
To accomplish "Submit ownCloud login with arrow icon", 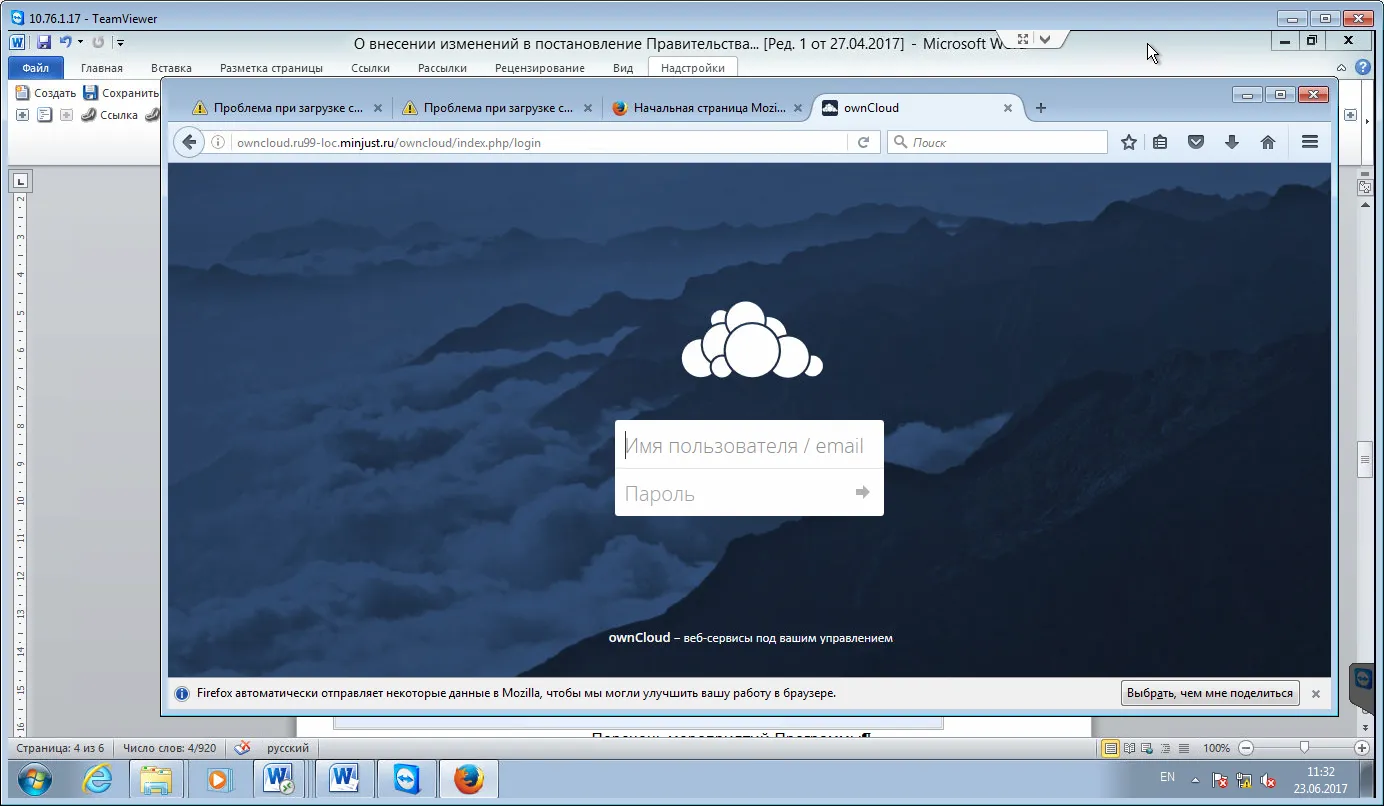I will 863,492.
